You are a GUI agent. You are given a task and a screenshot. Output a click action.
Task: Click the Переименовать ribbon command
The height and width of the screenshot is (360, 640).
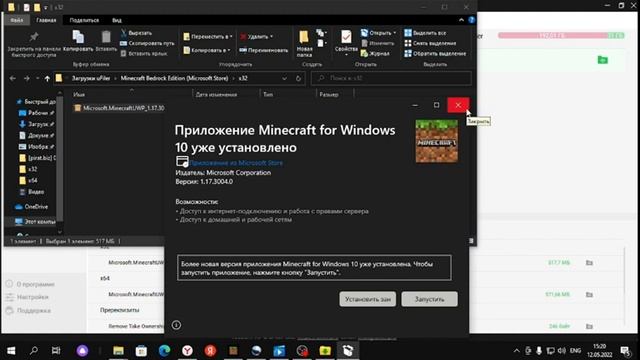click(x=264, y=50)
